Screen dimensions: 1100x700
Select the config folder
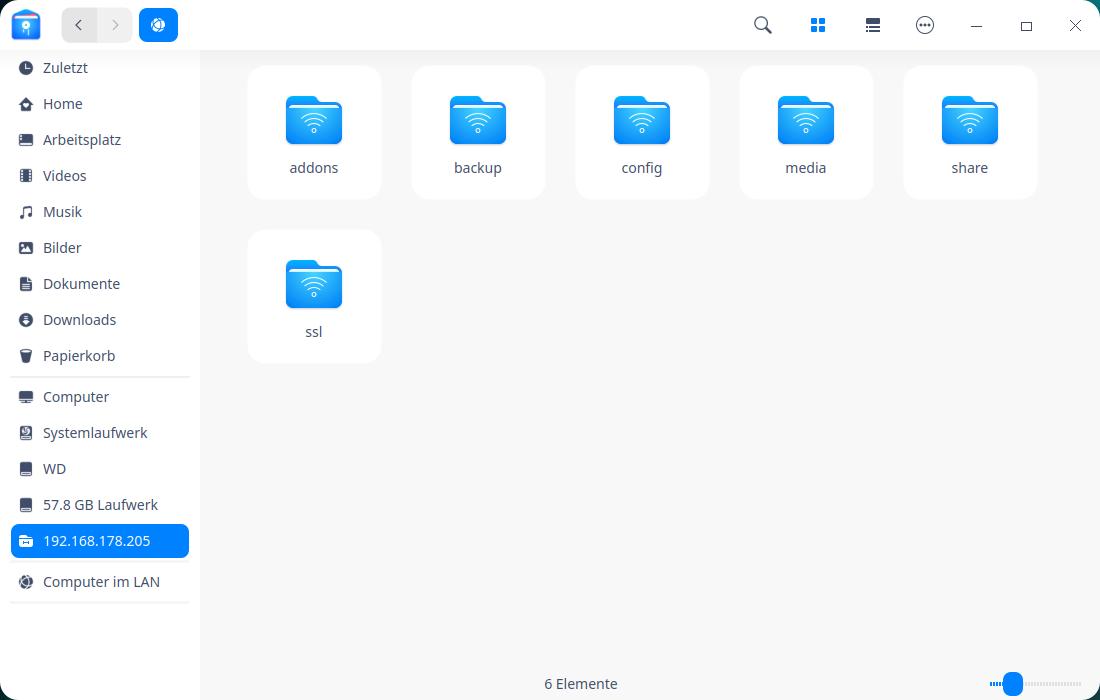coord(642,133)
